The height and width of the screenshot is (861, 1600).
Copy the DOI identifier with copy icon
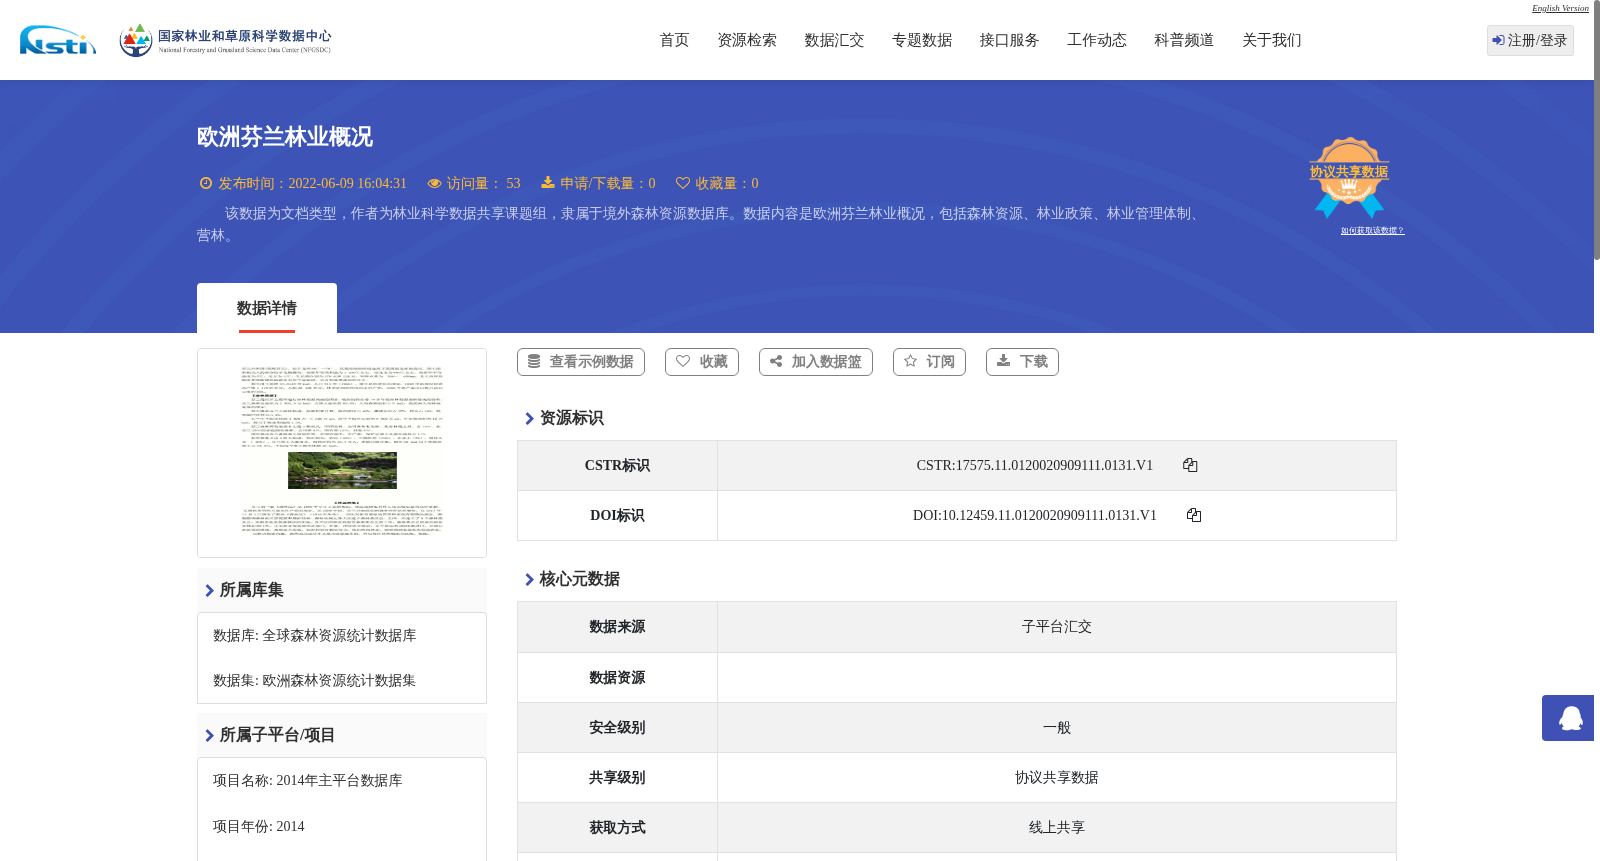[1194, 515]
